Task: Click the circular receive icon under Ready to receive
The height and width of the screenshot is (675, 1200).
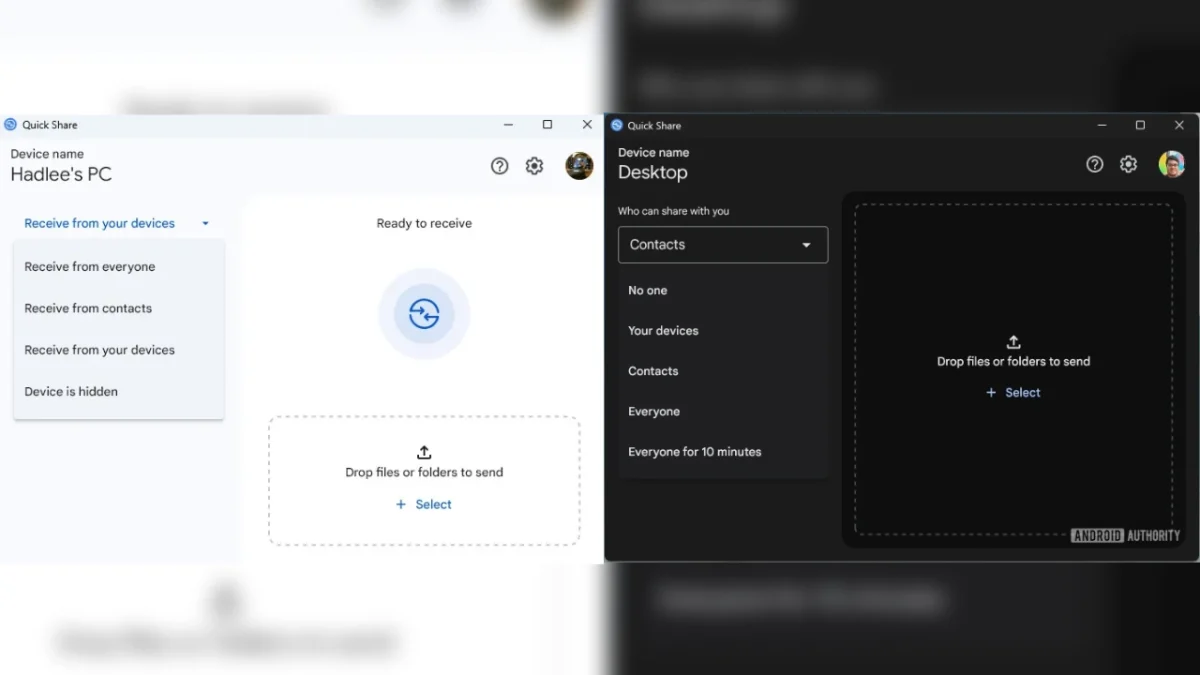Action: pyautogui.click(x=424, y=314)
